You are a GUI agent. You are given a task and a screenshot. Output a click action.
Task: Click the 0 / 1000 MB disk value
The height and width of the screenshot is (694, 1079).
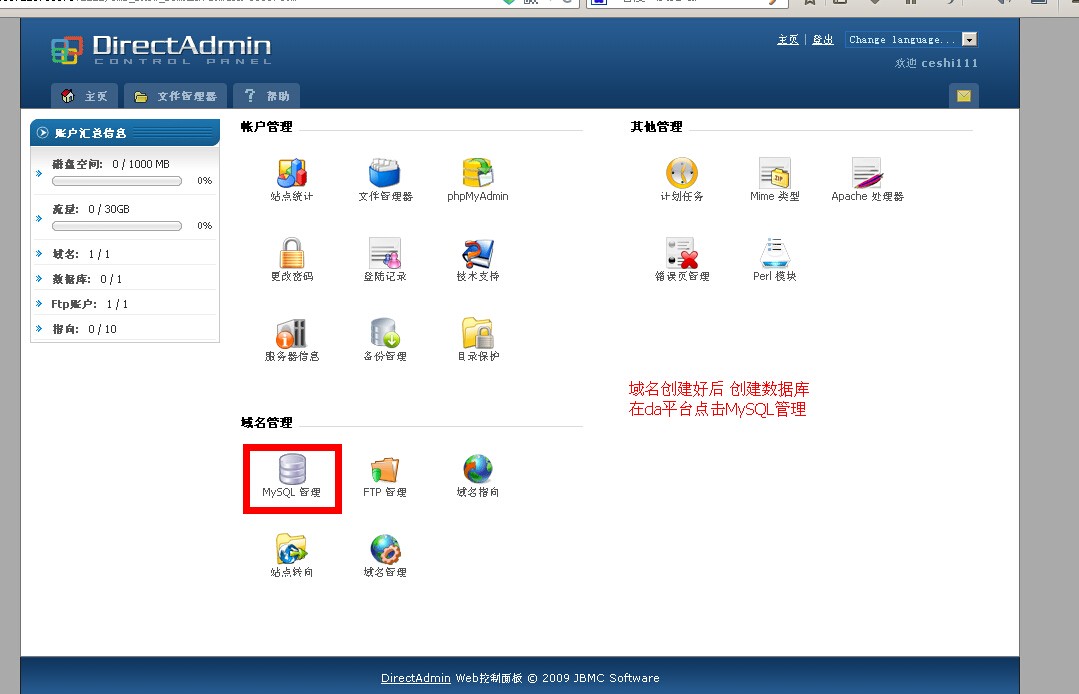pos(141,164)
